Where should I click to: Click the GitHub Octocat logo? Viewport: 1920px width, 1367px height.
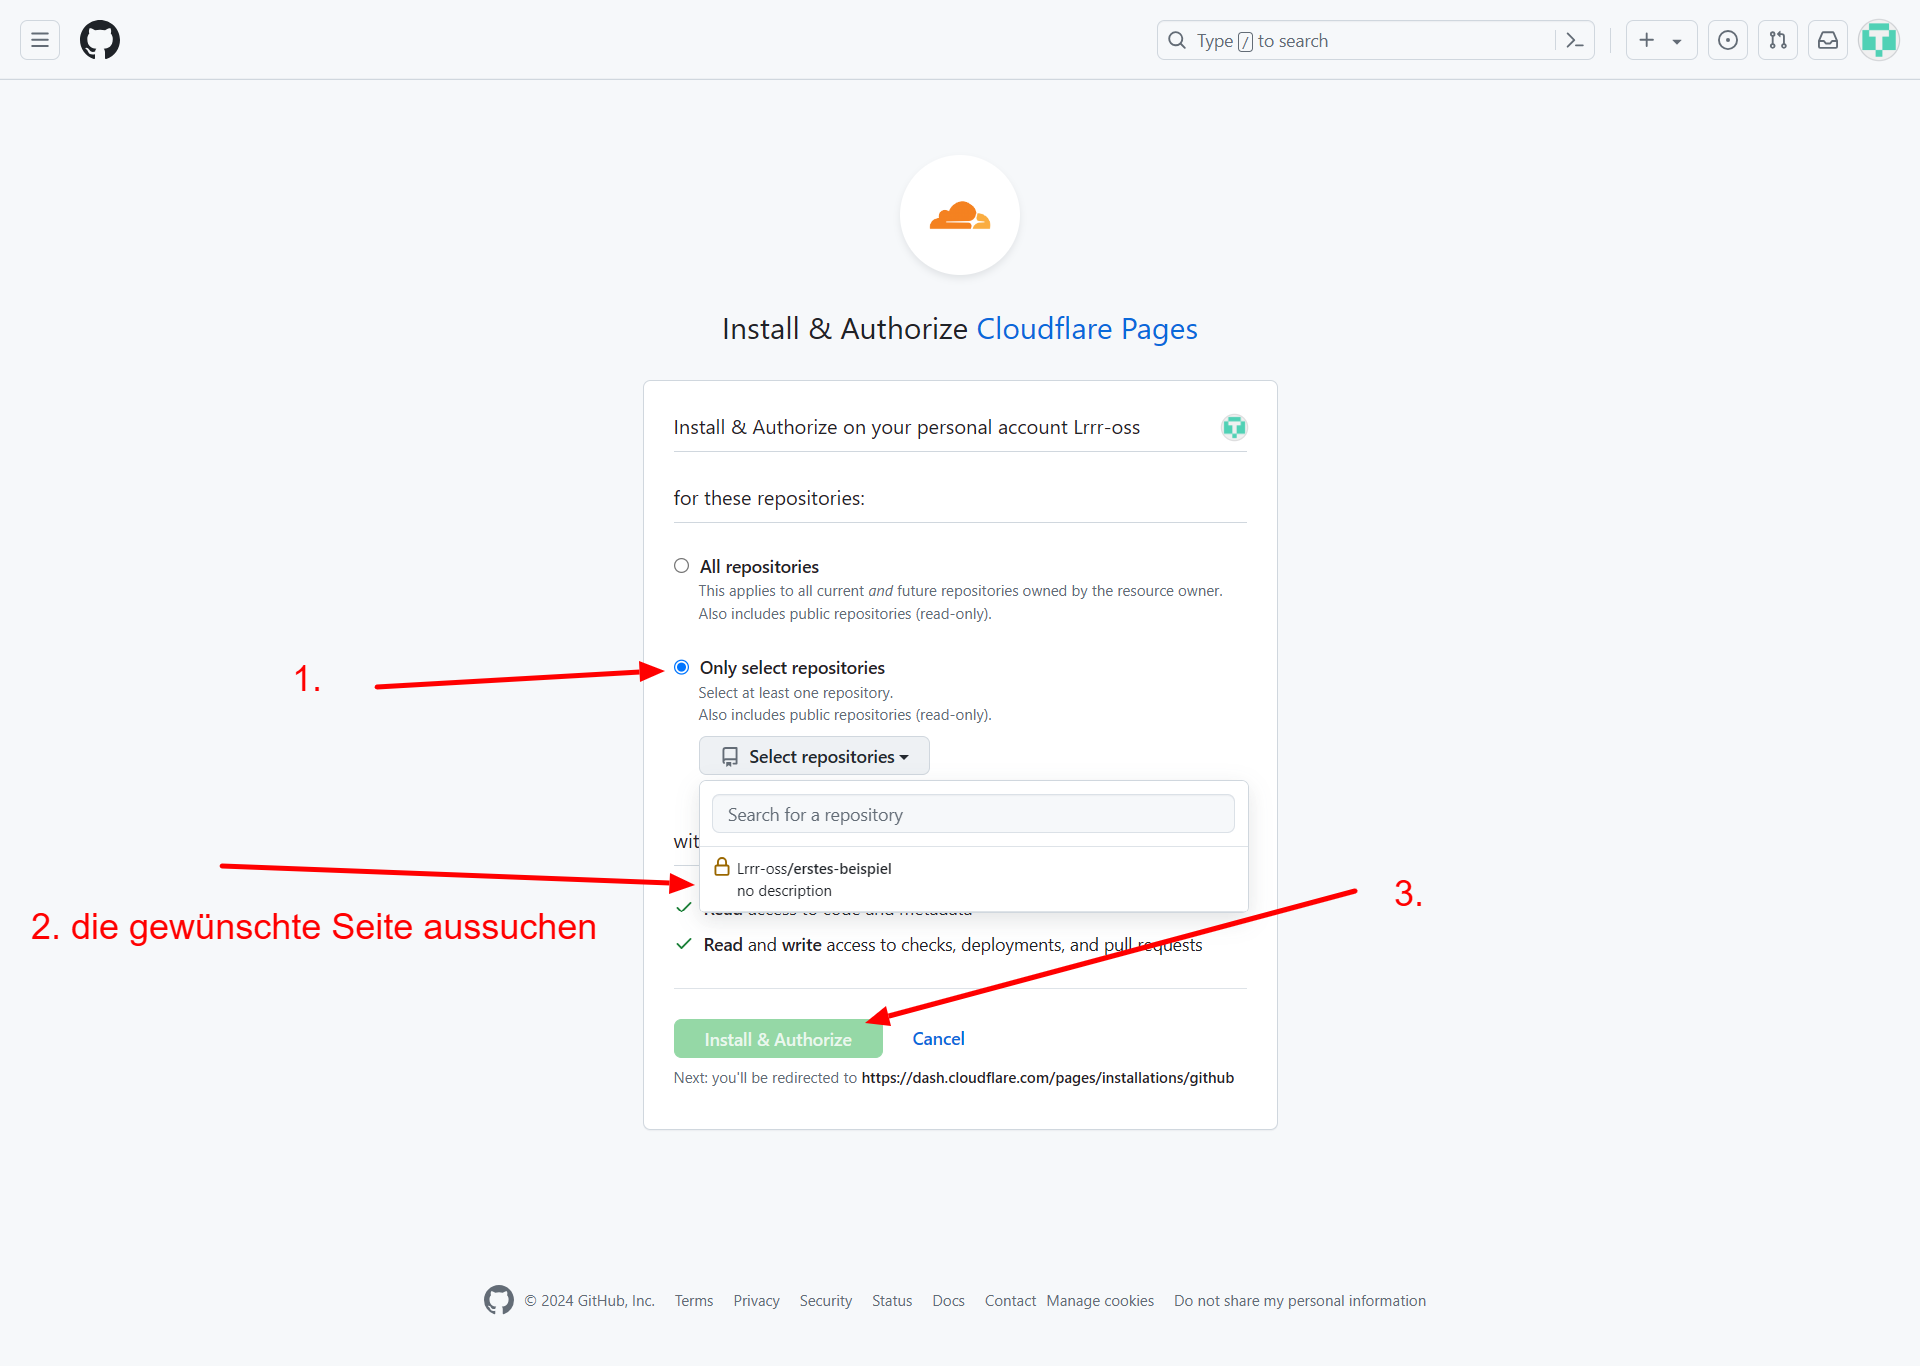tap(100, 40)
